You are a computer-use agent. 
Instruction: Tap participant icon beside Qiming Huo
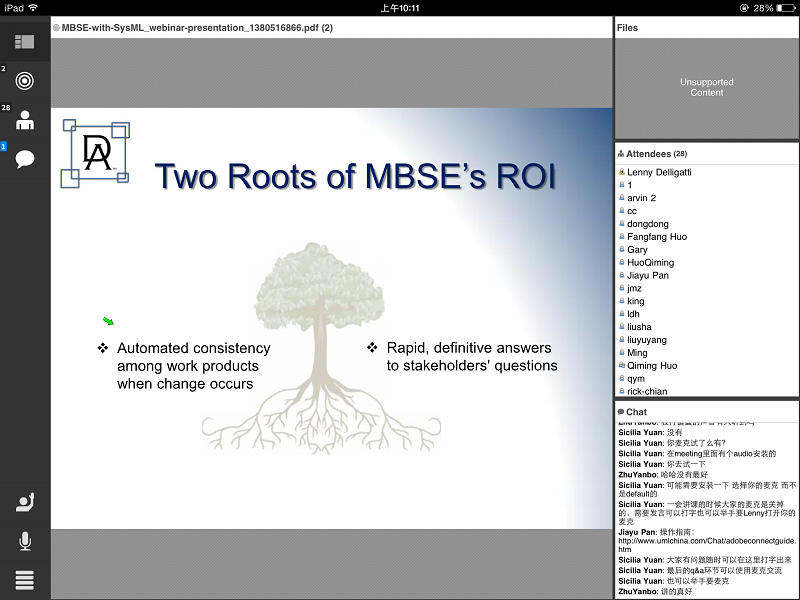click(621, 365)
